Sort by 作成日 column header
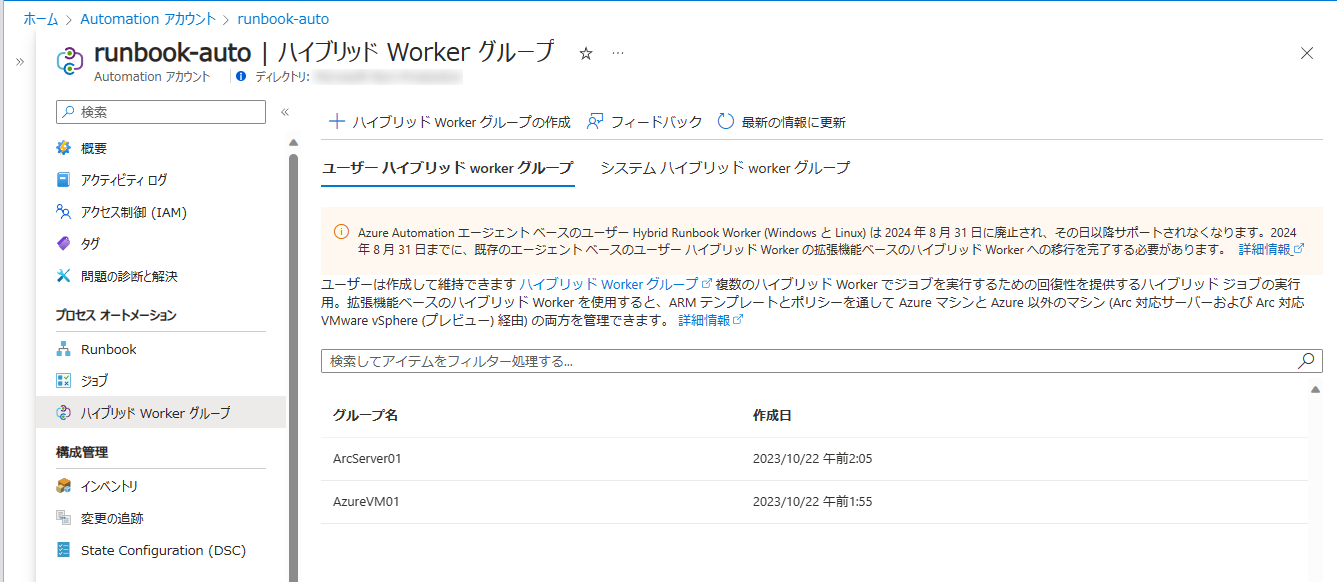The width and height of the screenshot is (1337, 582). [x=772, y=415]
